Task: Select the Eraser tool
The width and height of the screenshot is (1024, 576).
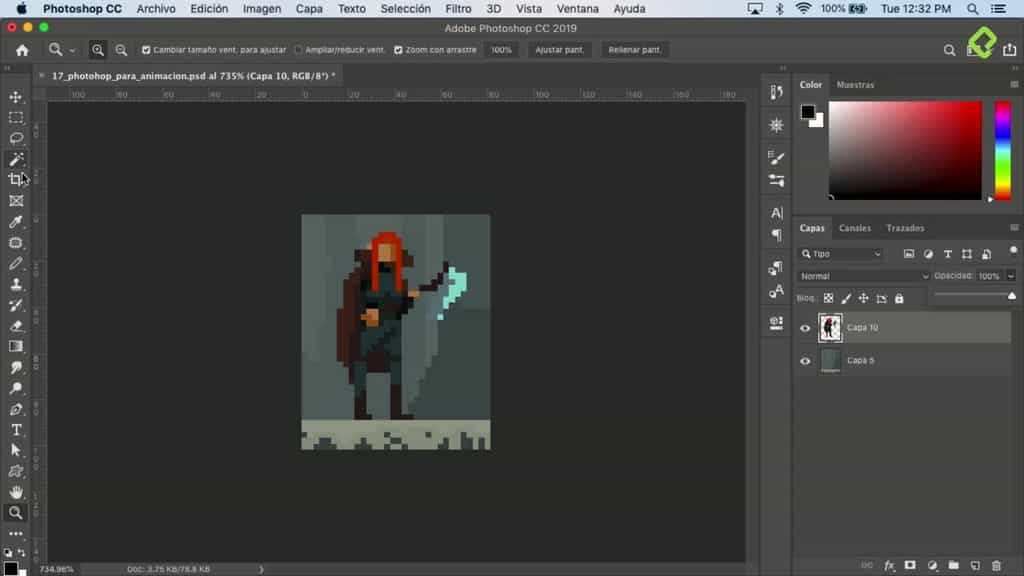Action: [16, 326]
